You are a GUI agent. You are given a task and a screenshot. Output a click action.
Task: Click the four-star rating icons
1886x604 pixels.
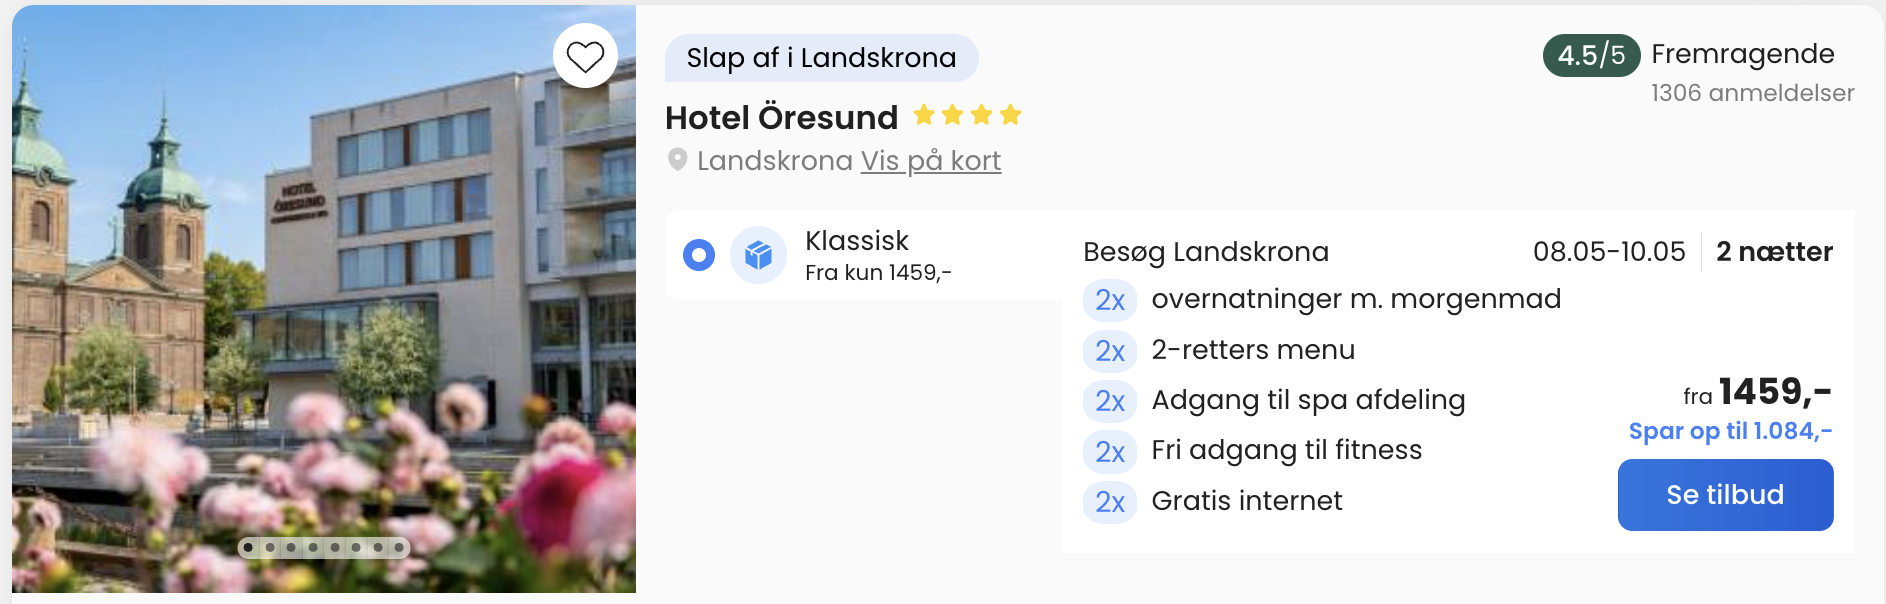point(967,116)
